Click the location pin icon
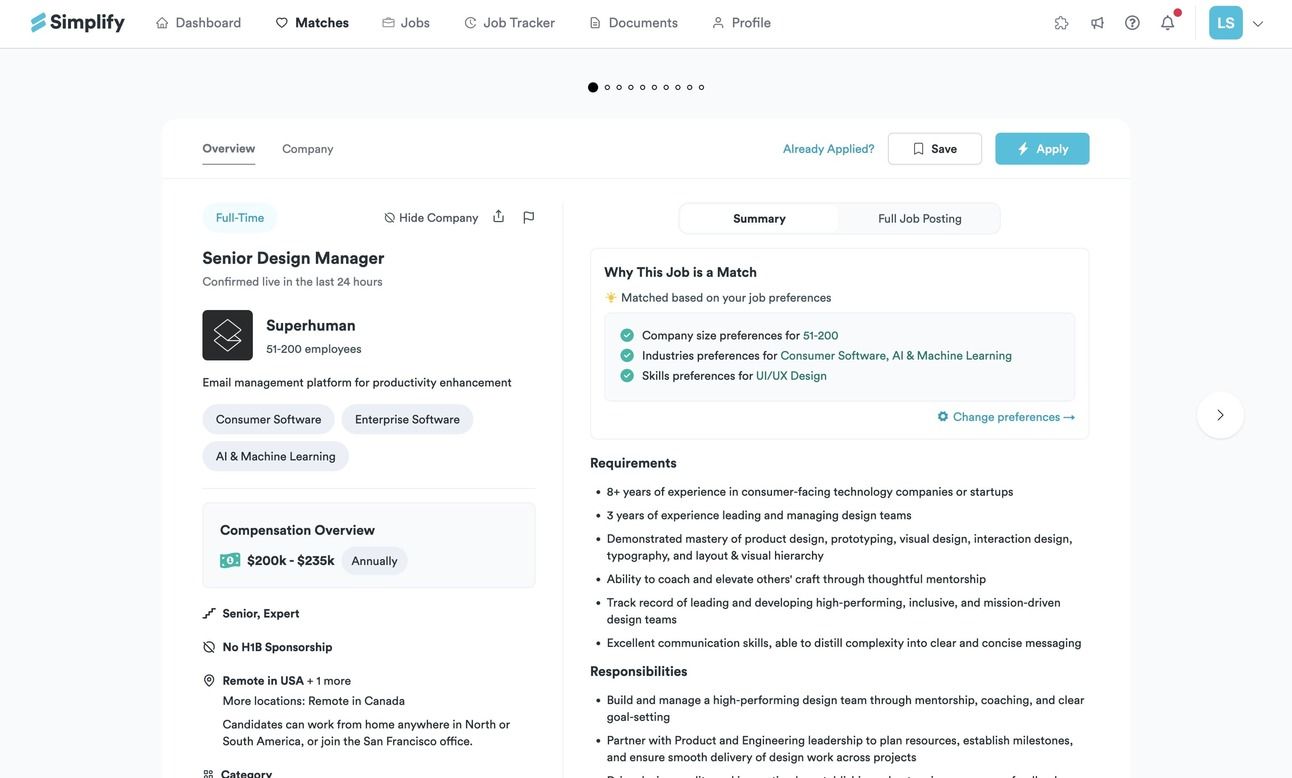The height and width of the screenshot is (778, 1292). coord(209,681)
